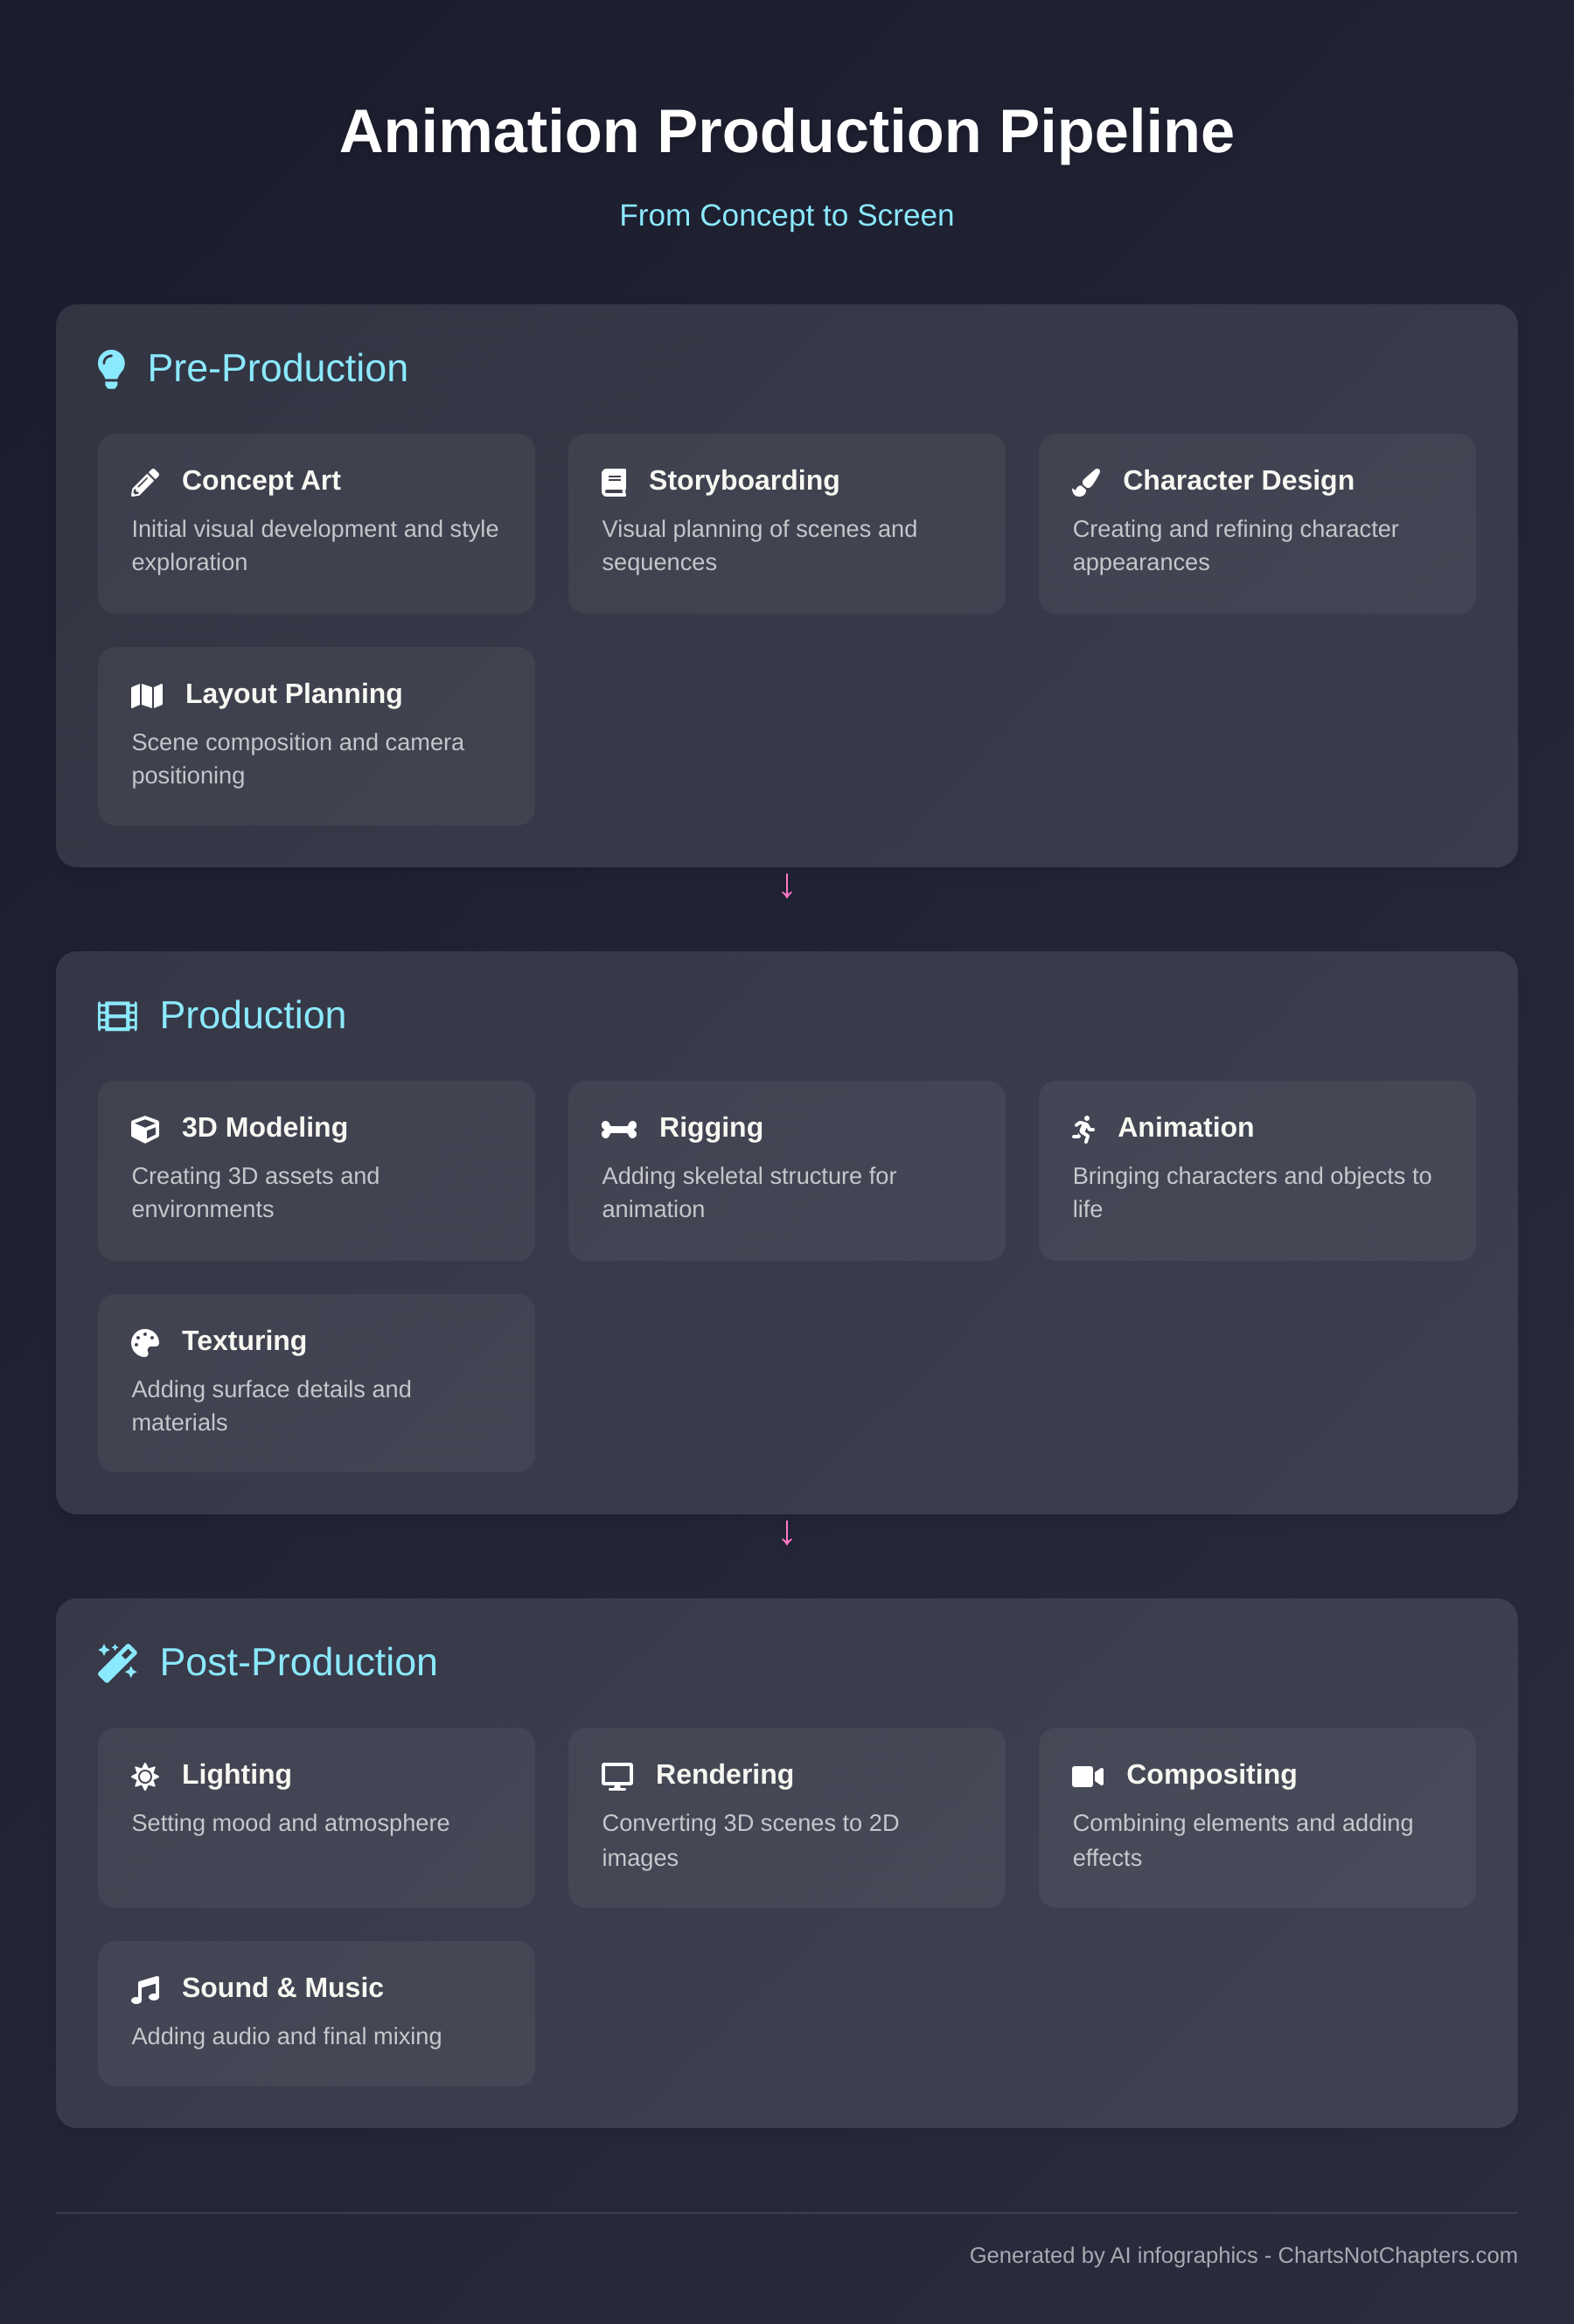The height and width of the screenshot is (2324, 1574).
Task: Click the Texturing palette icon
Action: [x=146, y=1342]
